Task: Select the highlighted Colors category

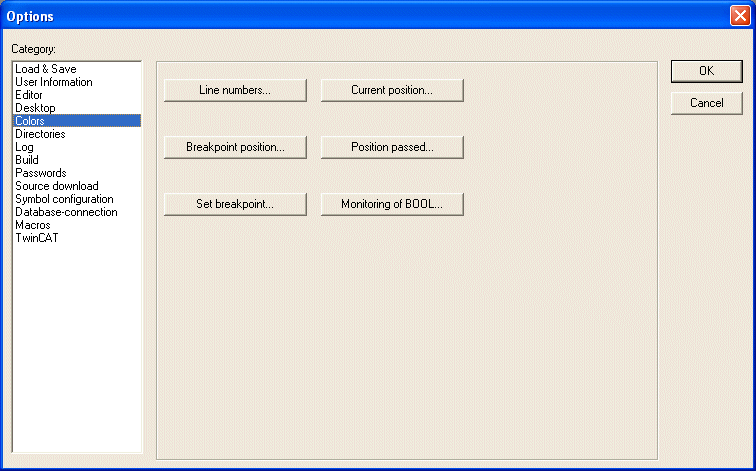Action: [x=77, y=121]
